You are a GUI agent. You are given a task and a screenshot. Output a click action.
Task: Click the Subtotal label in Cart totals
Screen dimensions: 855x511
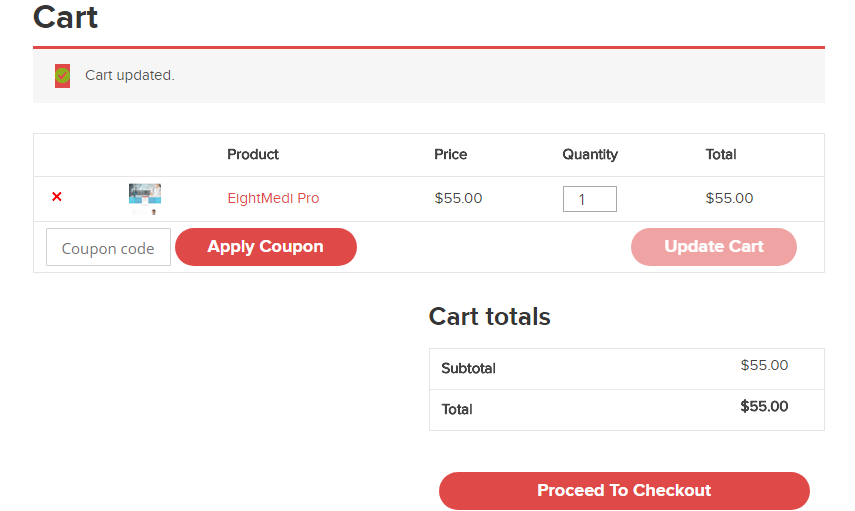[x=468, y=368]
